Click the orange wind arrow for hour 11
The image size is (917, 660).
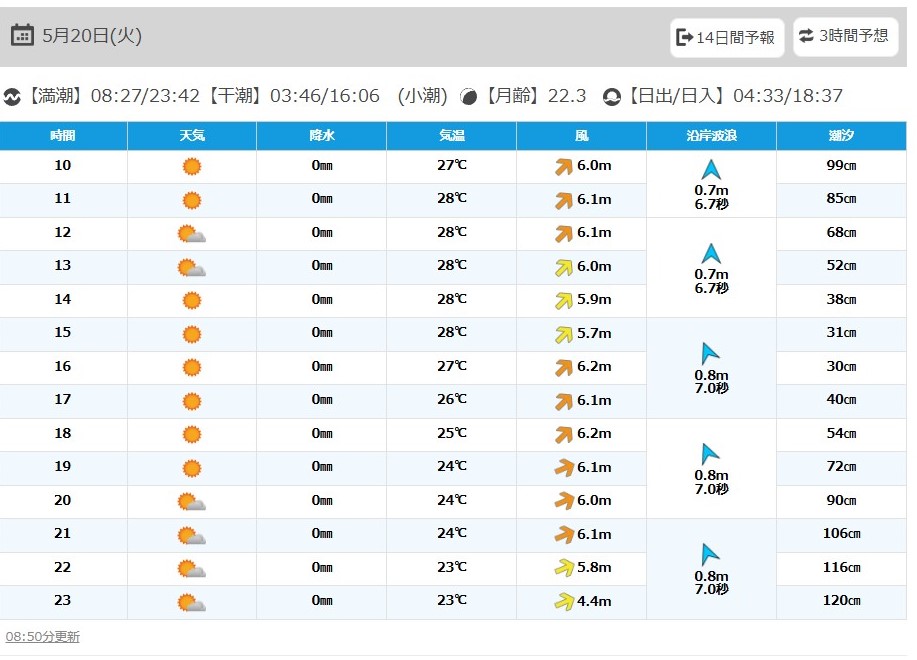(564, 201)
